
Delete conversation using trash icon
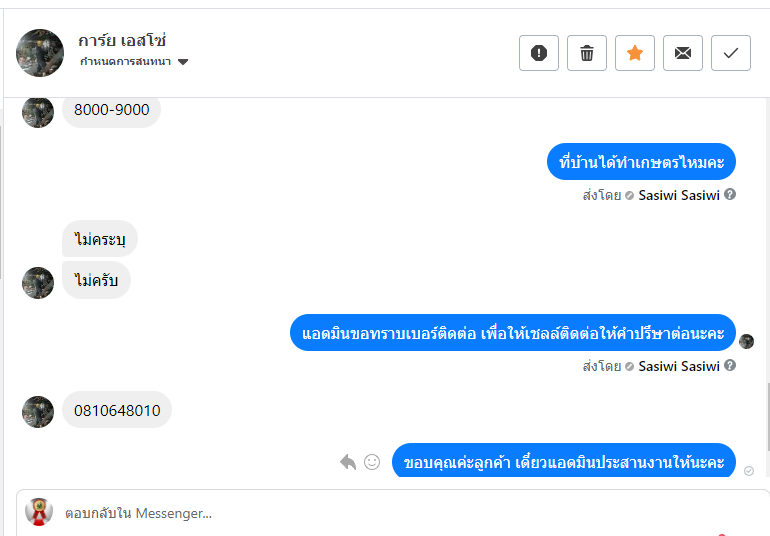[x=587, y=53]
